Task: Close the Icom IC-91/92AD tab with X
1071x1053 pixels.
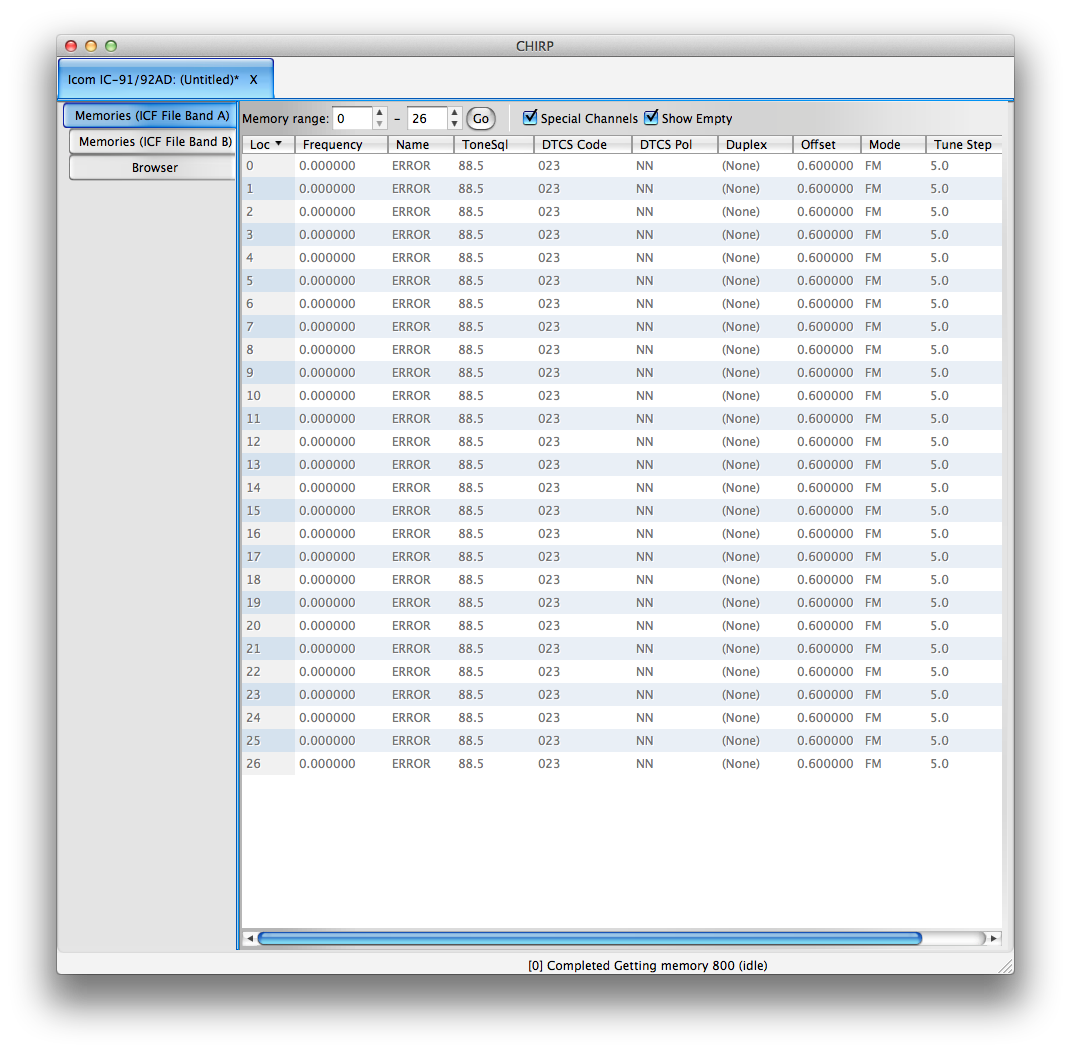Action: [253, 80]
